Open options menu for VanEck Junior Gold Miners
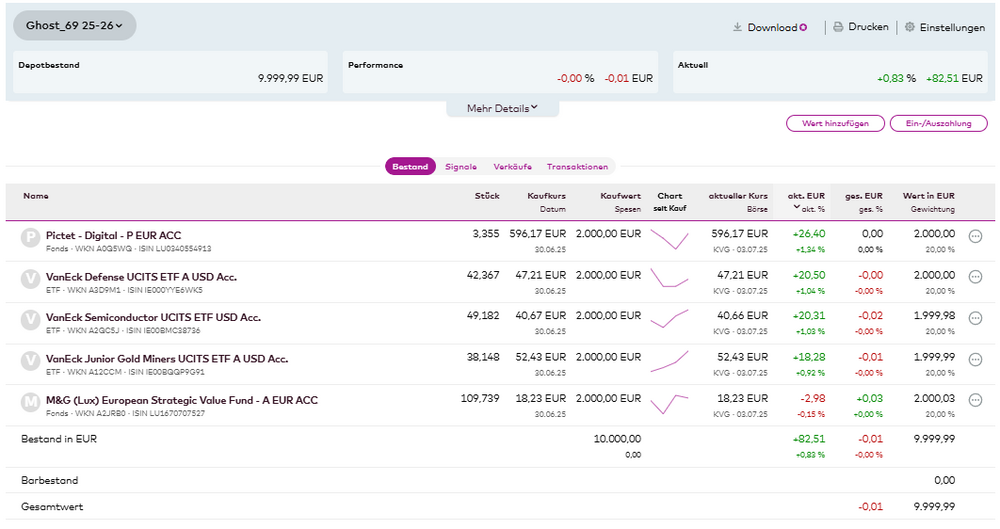The height and width of the screenshot is (529, 1000). pyautogui.click(x=976, y=360)
